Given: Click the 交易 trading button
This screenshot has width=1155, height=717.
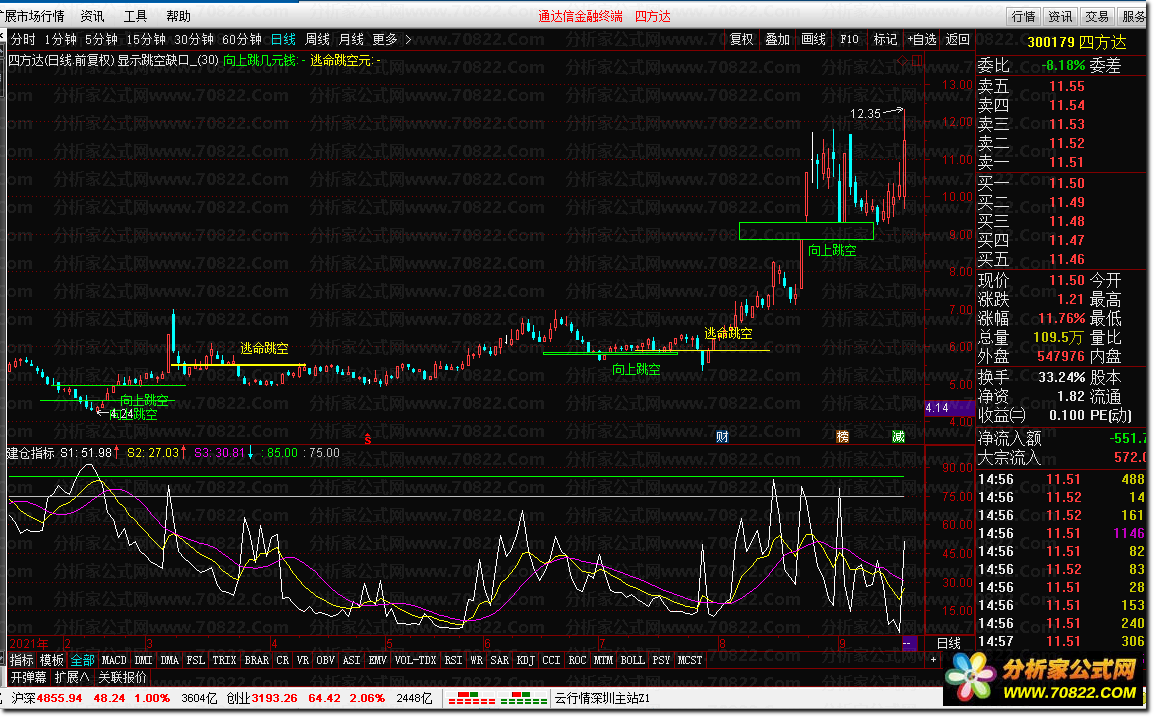Looking at the screenshot, I should click(1097, 16).
